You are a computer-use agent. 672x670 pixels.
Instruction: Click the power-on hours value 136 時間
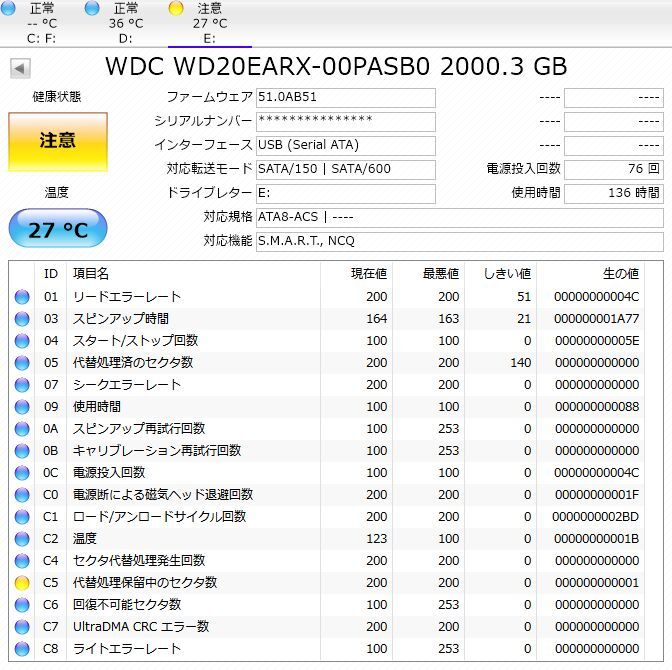[614, 194]
